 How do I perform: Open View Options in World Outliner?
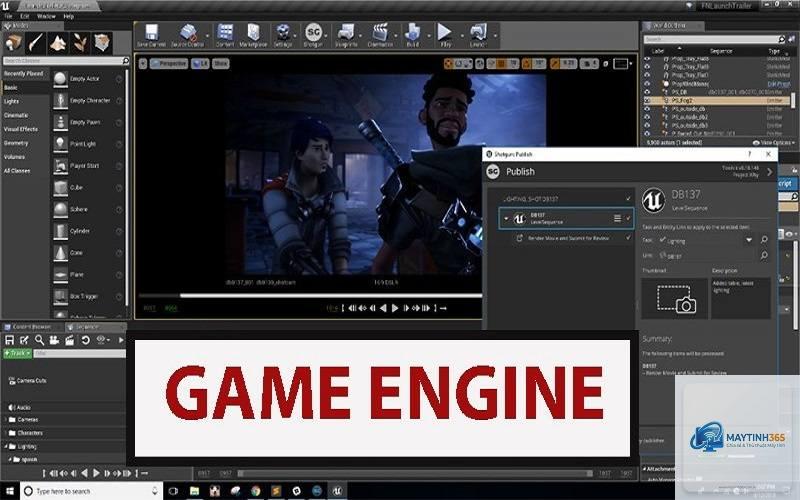[x=772, y=142]
